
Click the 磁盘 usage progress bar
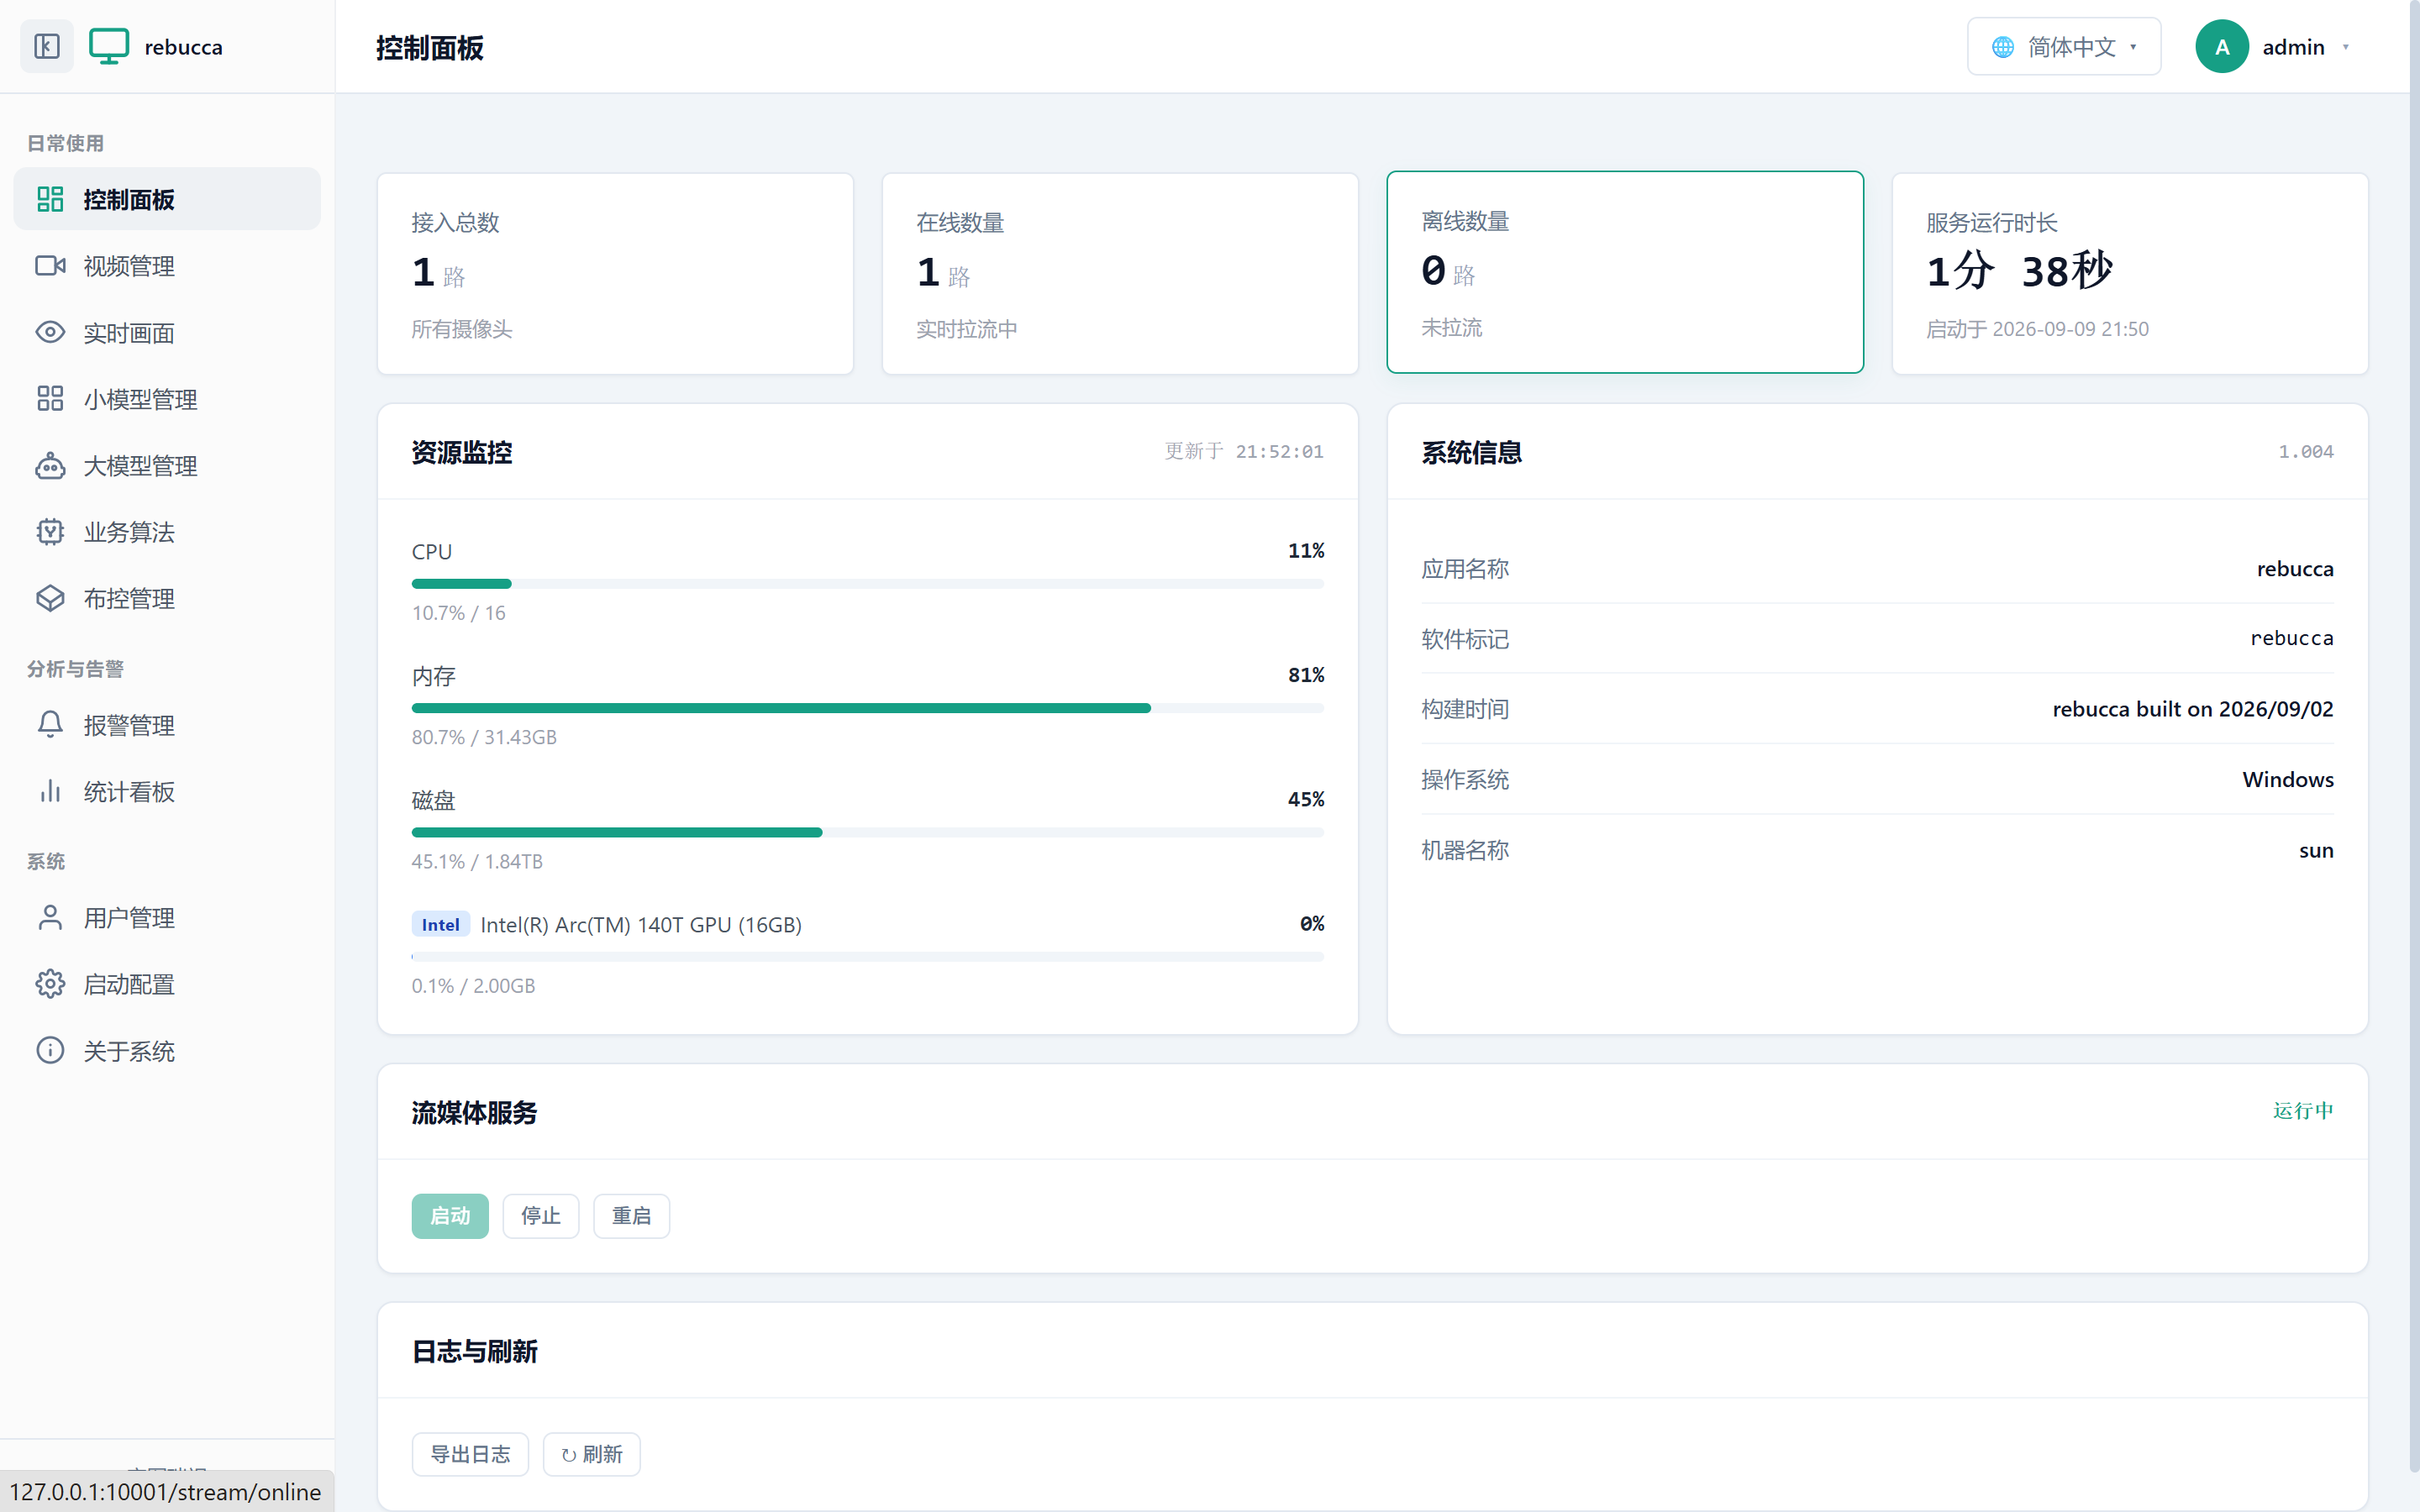[x=867, y=831]
